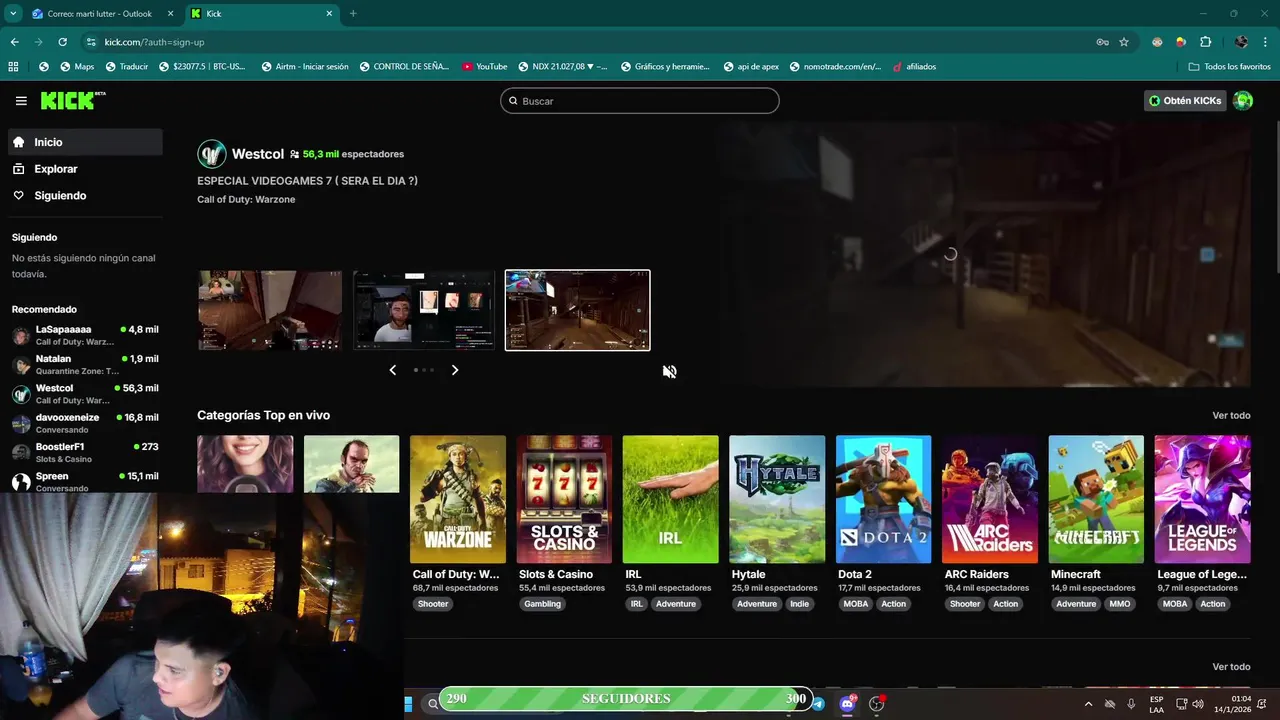Click the Westcol channel avatar in the featured header
The image size is (1280, 720).
click(212, 154)
